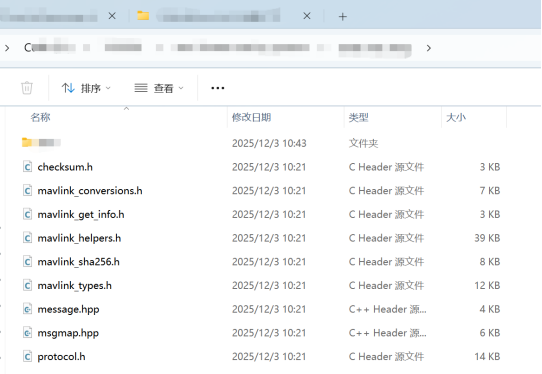This screenshot has width=542, height=374.
Task: Select file name checksum.h
Action: [65, 167]
